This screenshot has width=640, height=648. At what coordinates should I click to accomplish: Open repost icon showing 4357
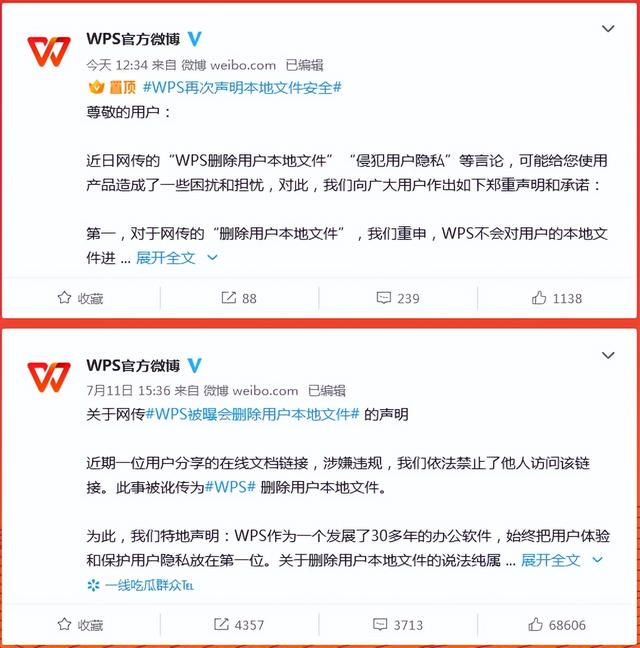coord(221,624)
